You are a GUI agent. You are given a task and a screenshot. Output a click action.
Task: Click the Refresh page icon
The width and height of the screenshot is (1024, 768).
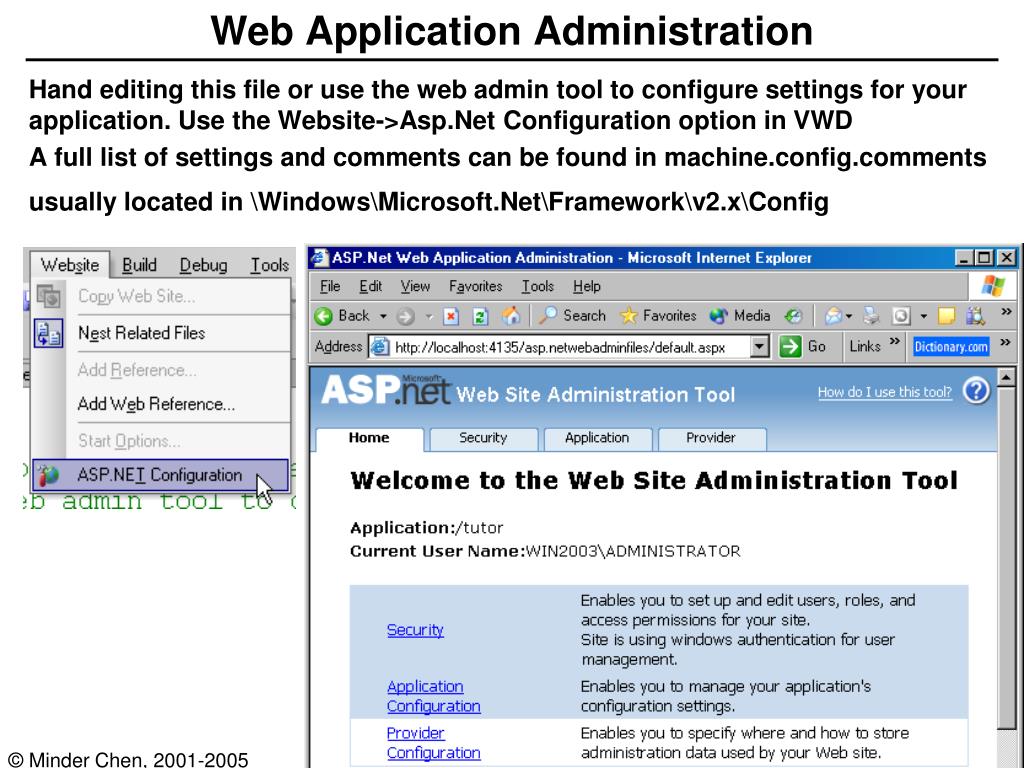point(481,317)
